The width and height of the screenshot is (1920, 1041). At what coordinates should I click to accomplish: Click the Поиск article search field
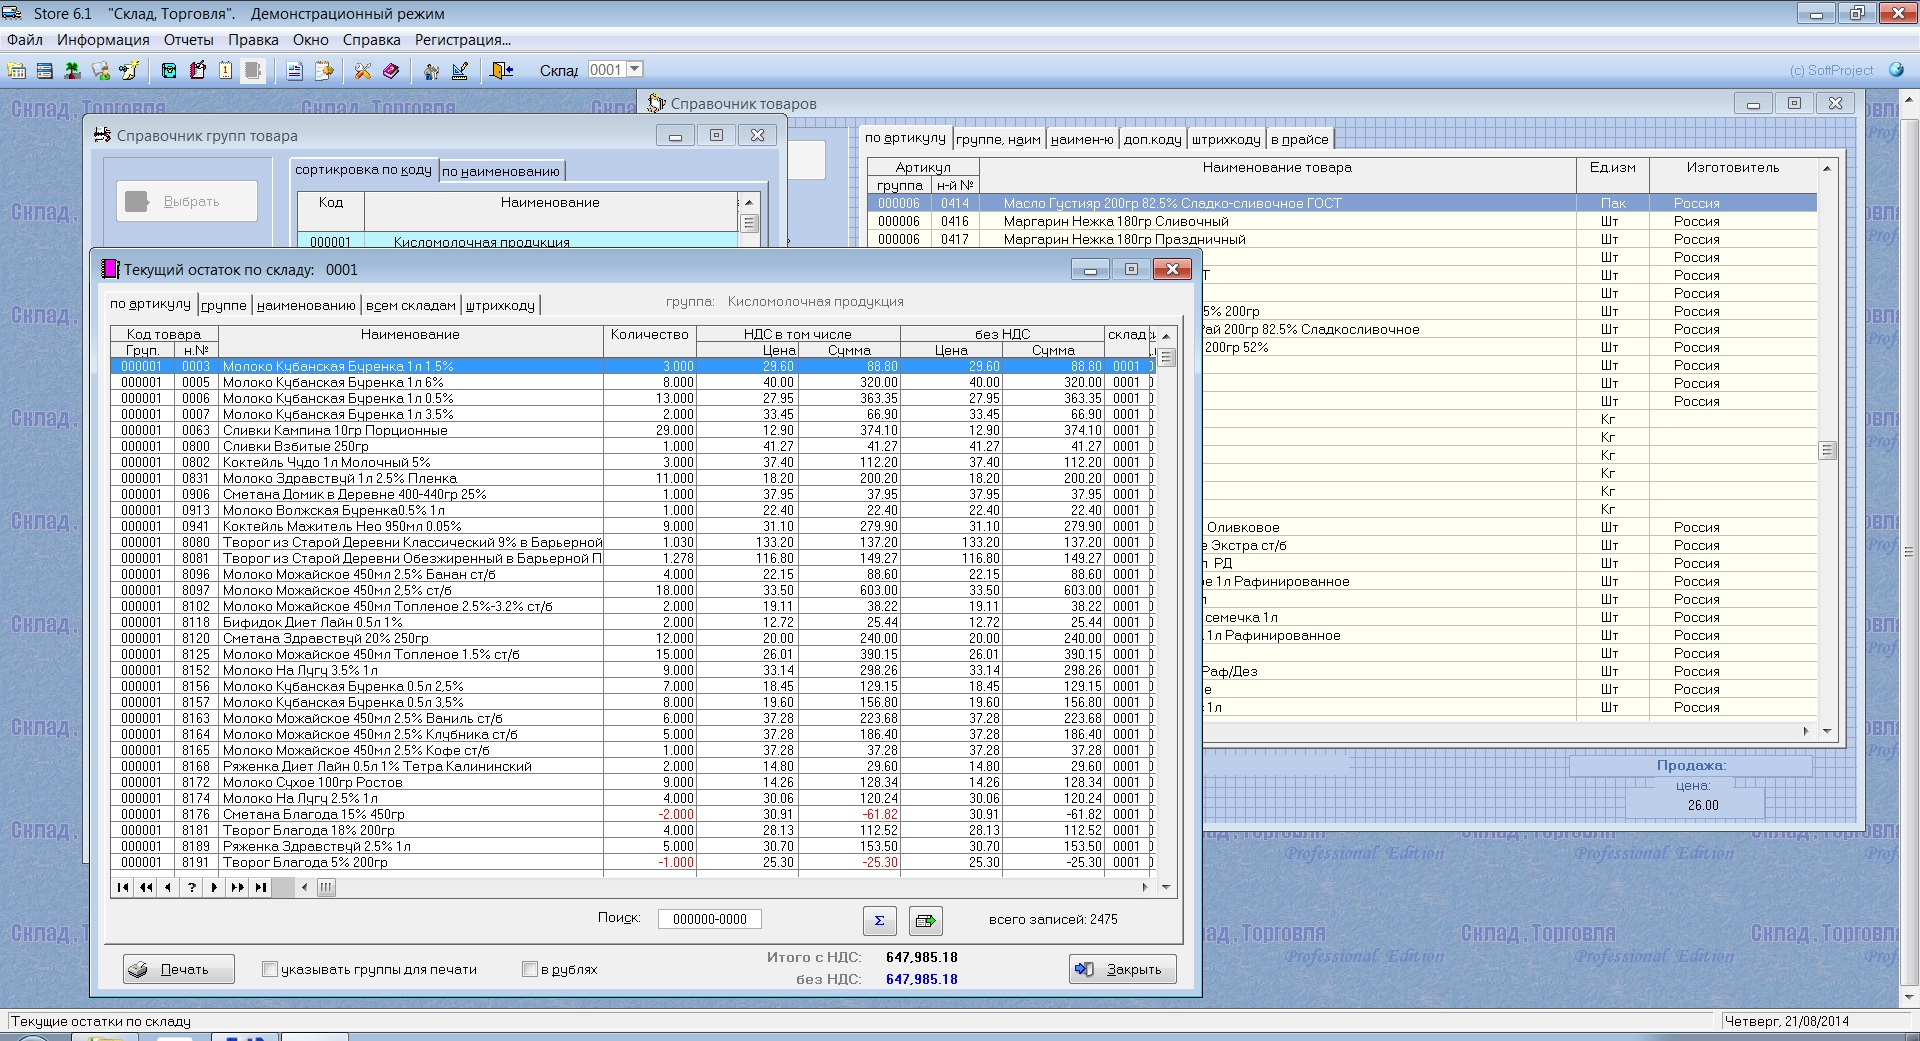[x=709, y=919]
